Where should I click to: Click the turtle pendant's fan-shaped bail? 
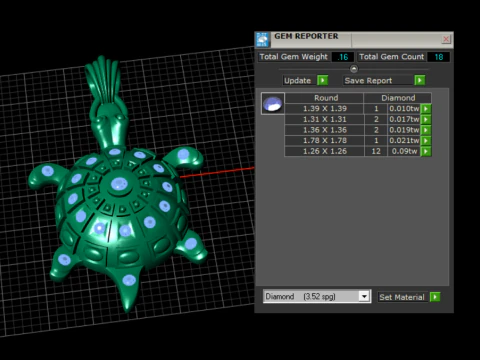103,78
